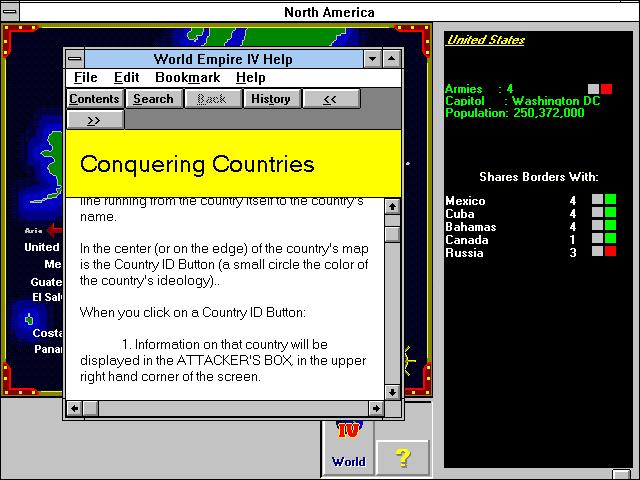This screenshot has width=640, height=480.
Task: Click the red swatch in Russia row
Action: (610, 251)
